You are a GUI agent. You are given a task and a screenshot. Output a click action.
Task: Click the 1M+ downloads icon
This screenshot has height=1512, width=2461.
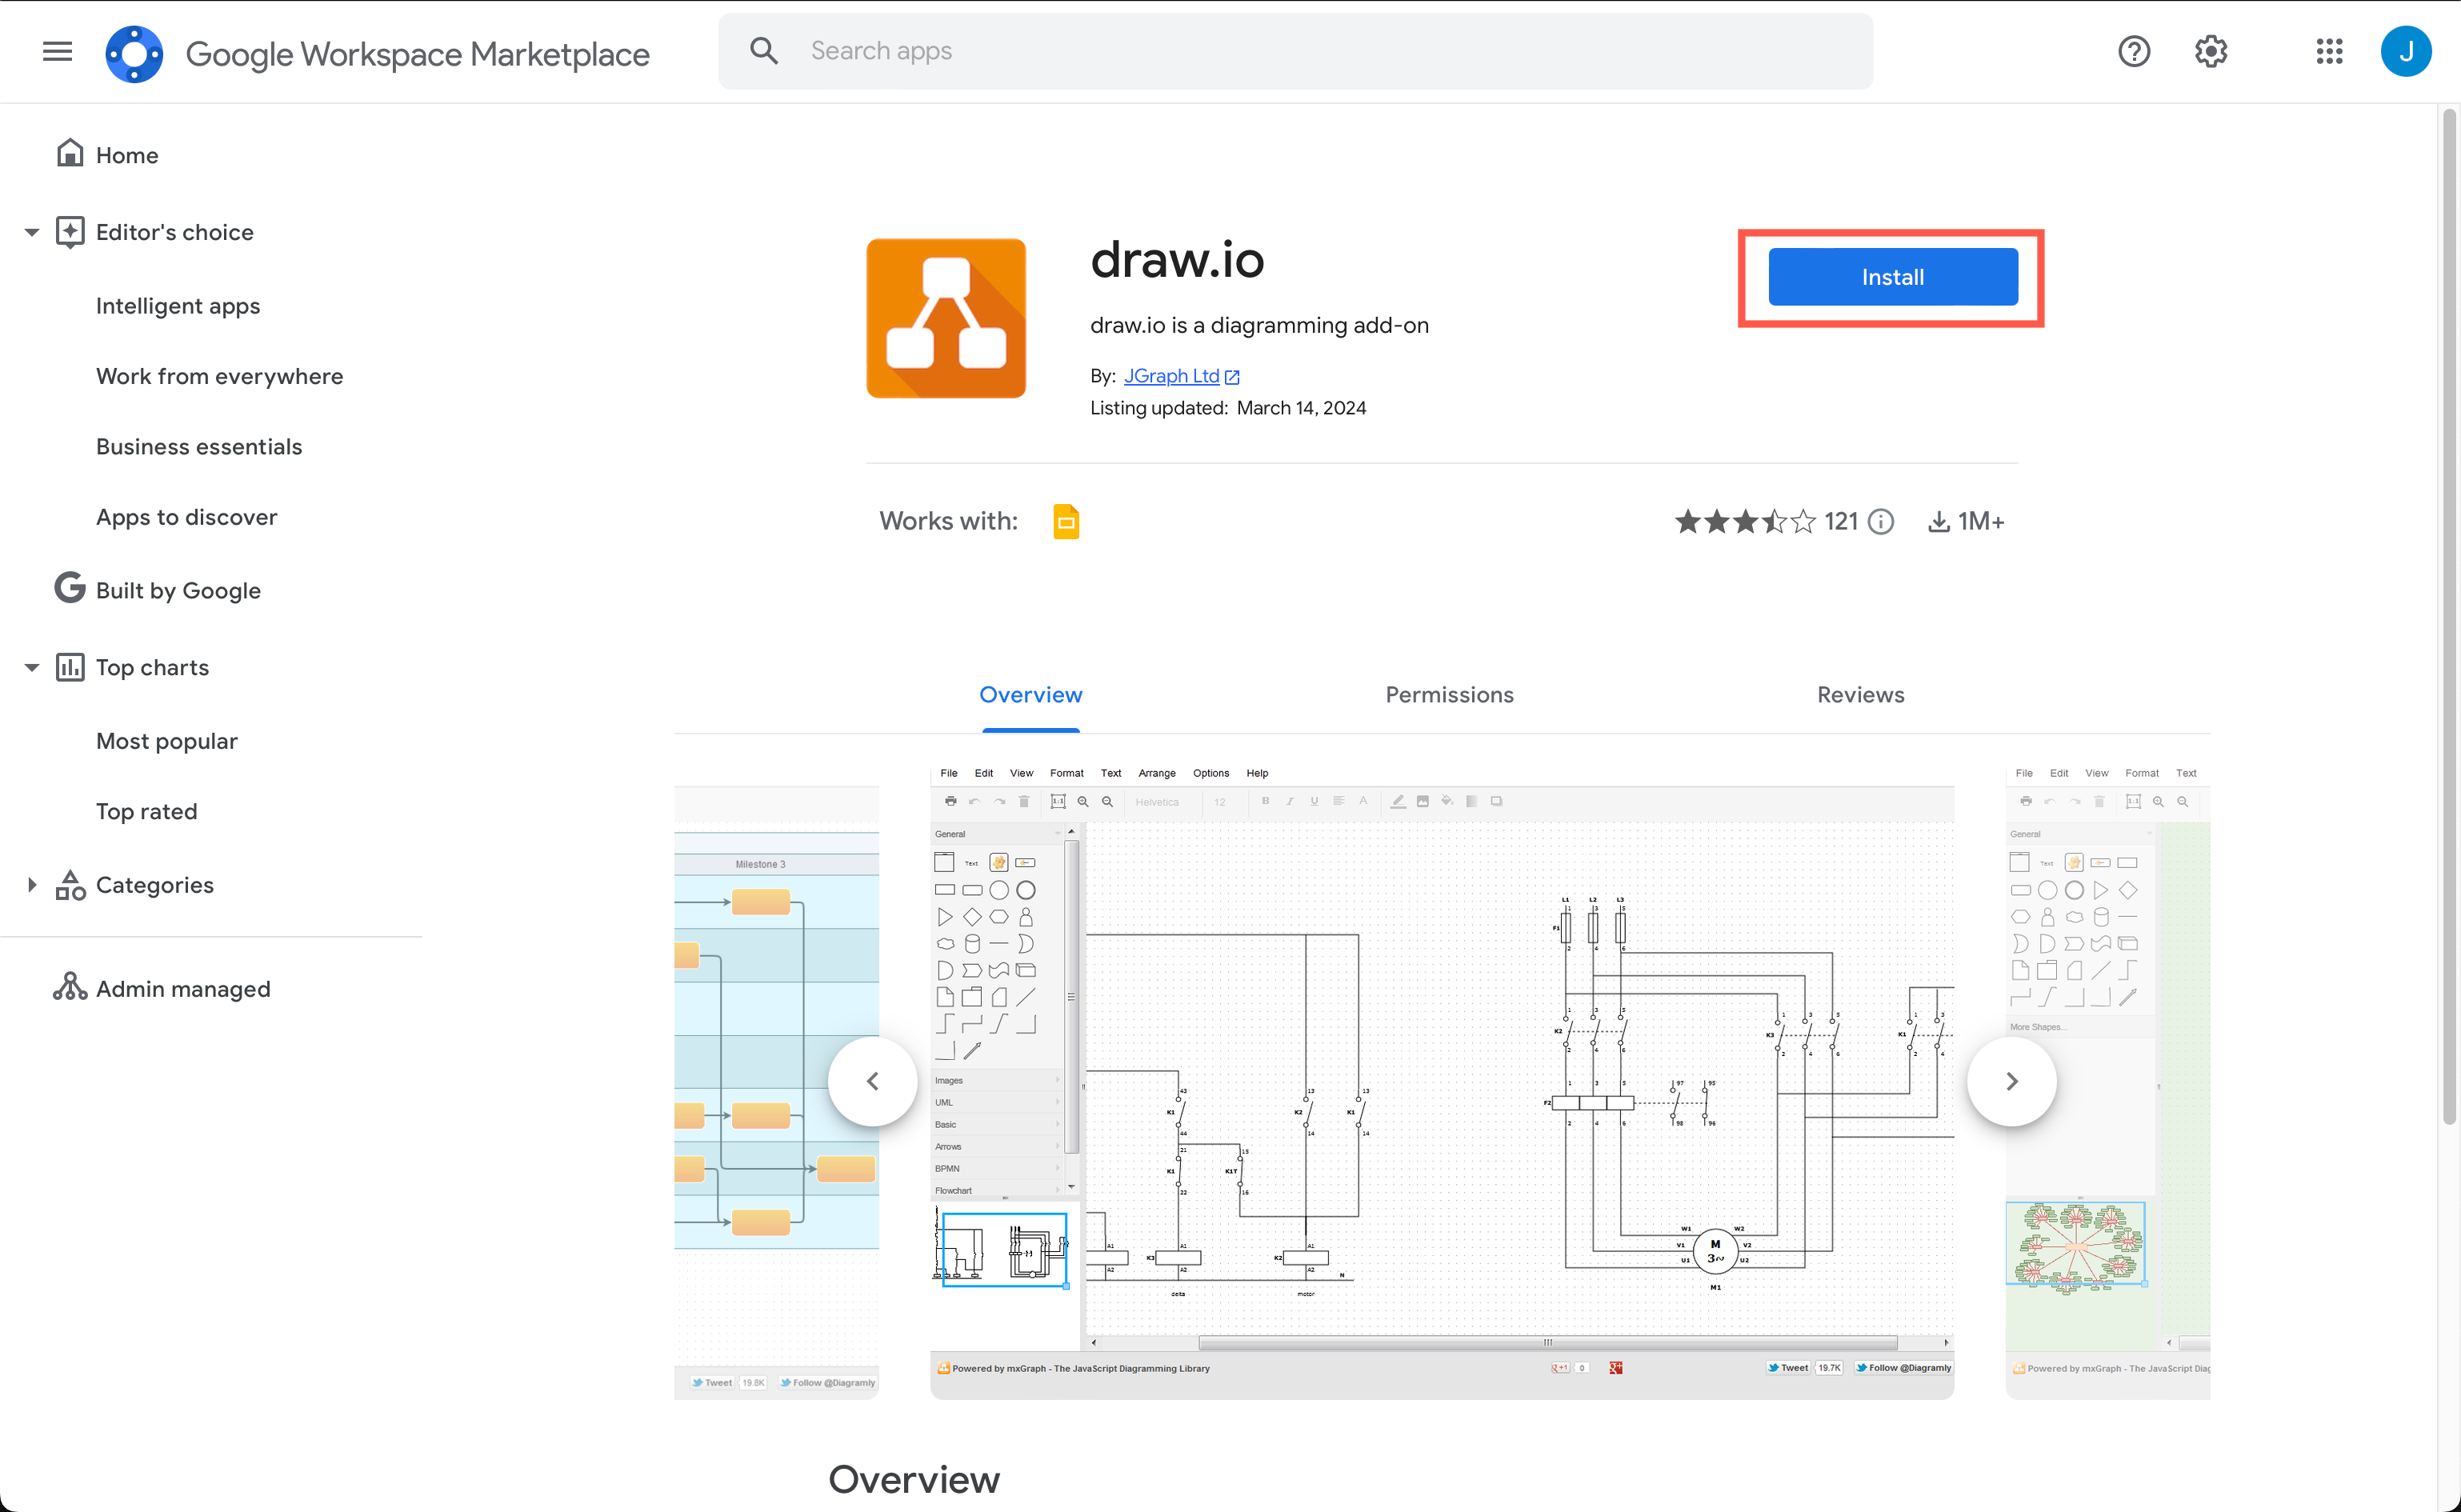point(1938,521)
